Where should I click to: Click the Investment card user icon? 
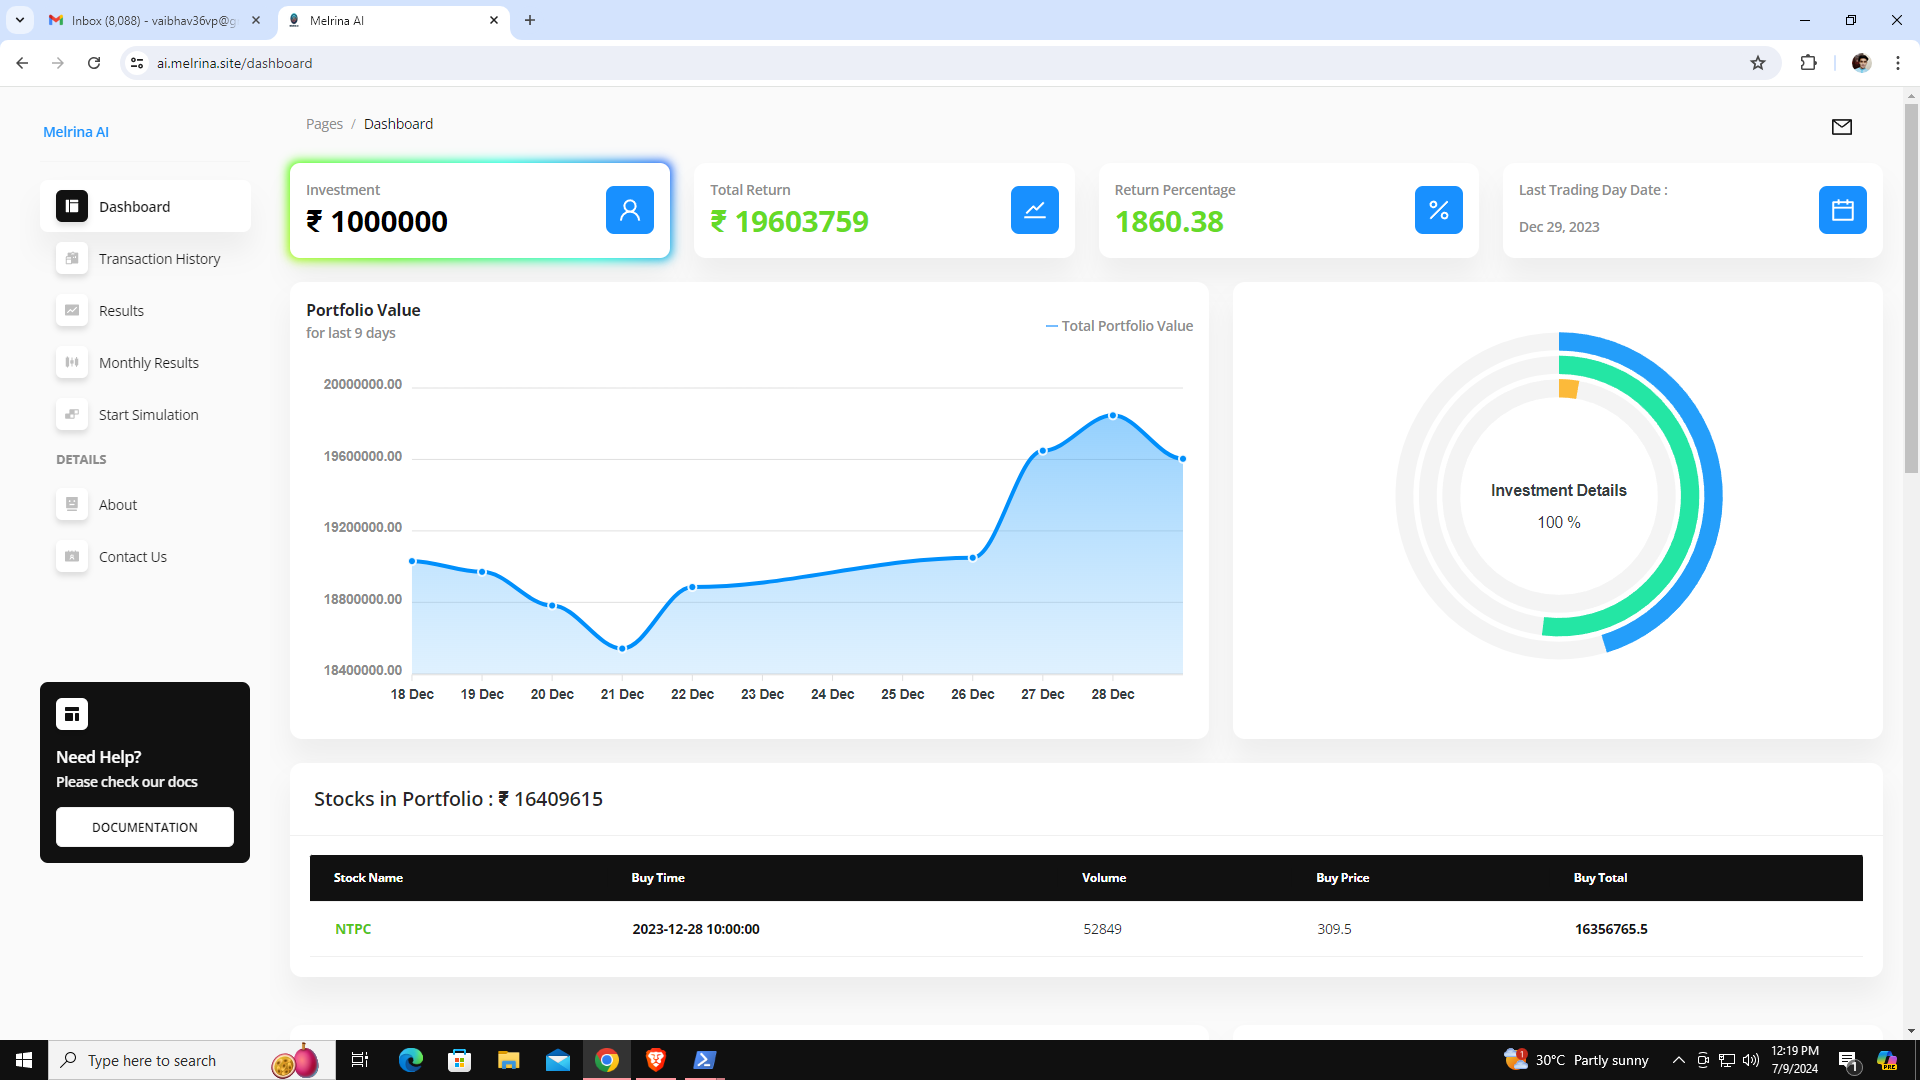[629, 210]
